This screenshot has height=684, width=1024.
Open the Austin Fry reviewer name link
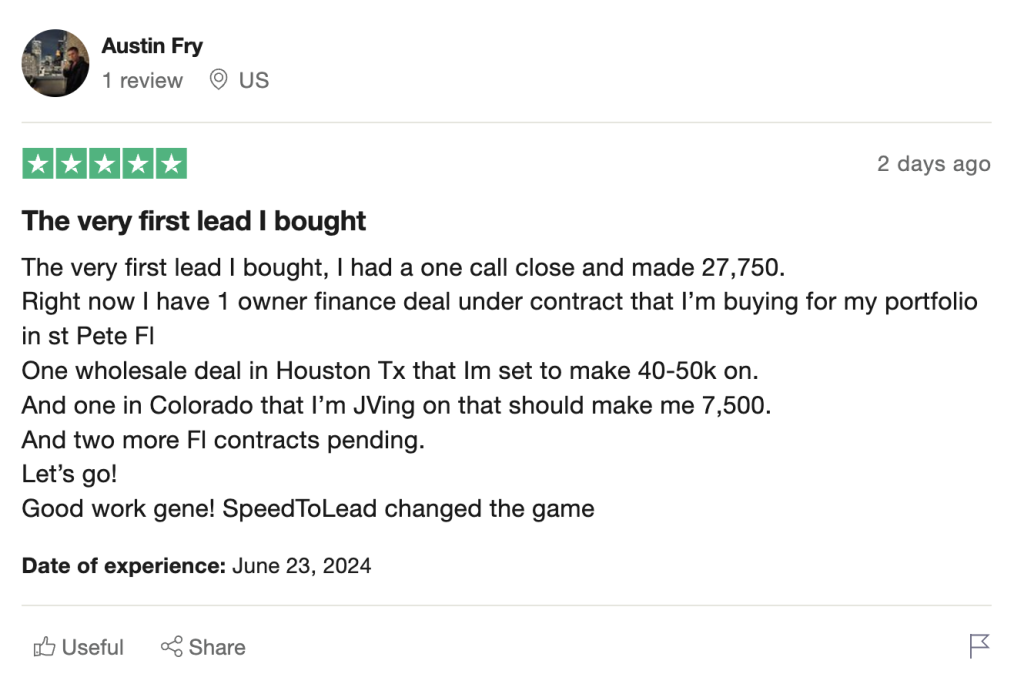tap(151, 46)
